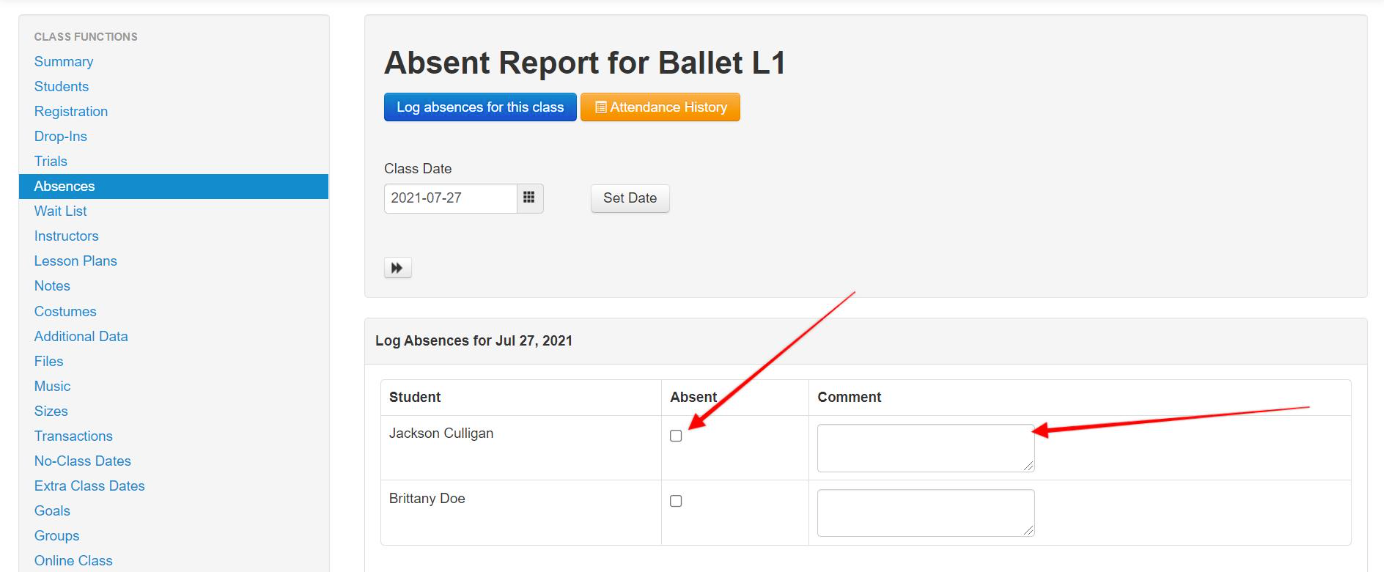Image resolution: width=1384 pixels, height=572 pixels.
Task: Open the calendar date picker icon
Action: point(530,198)
